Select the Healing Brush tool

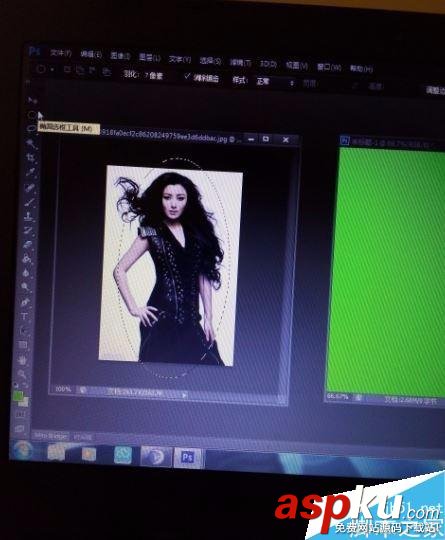(30, 188)
